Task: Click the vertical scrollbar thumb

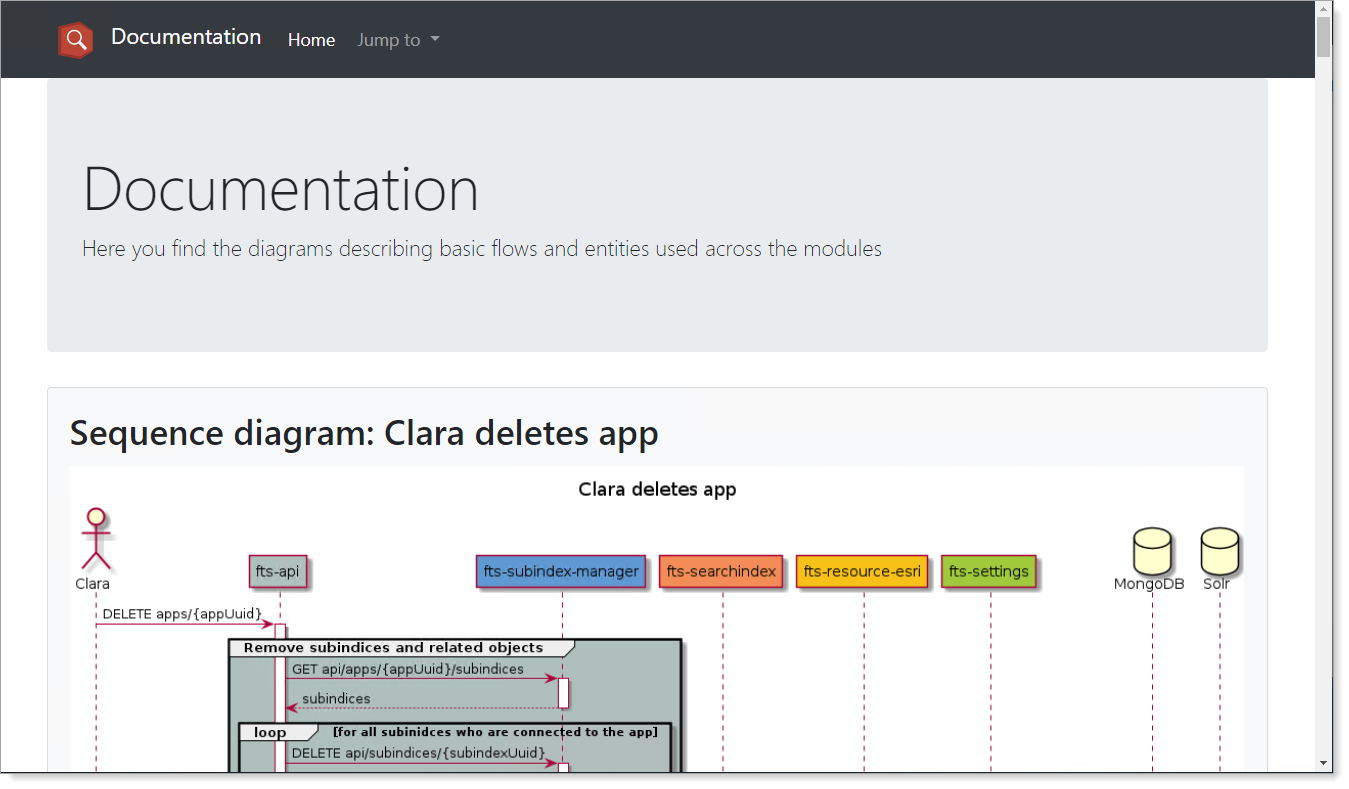Action: pos(1323,37)
